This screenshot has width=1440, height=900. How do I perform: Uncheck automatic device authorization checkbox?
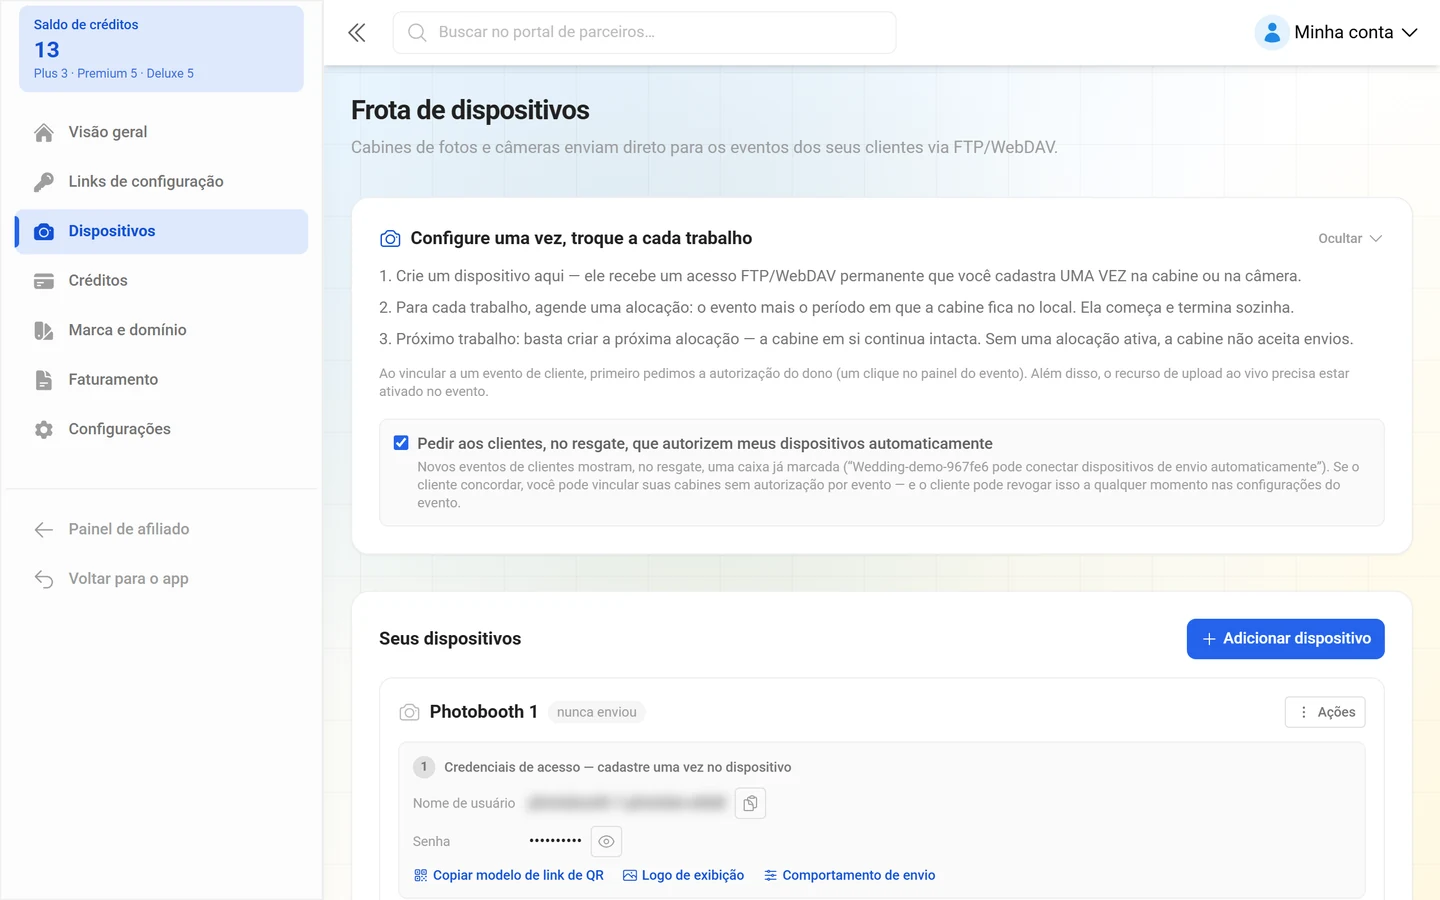point(401,443)
